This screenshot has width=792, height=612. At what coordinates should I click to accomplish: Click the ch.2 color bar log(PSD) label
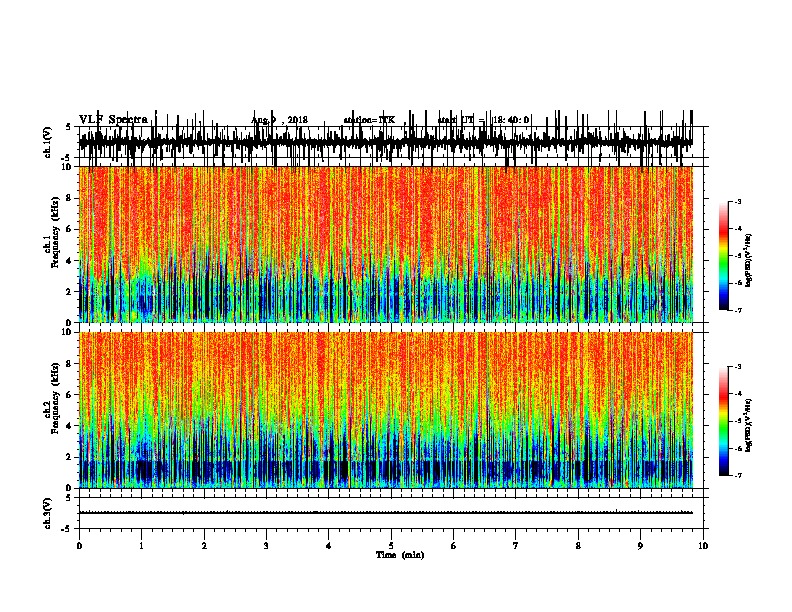click(748, 426)
